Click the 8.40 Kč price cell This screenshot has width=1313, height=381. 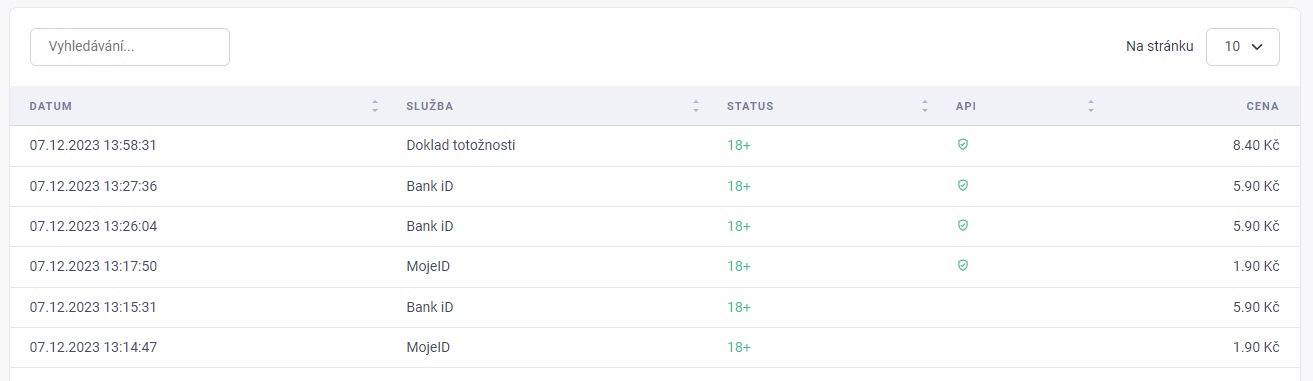(x=1256, y=145)
